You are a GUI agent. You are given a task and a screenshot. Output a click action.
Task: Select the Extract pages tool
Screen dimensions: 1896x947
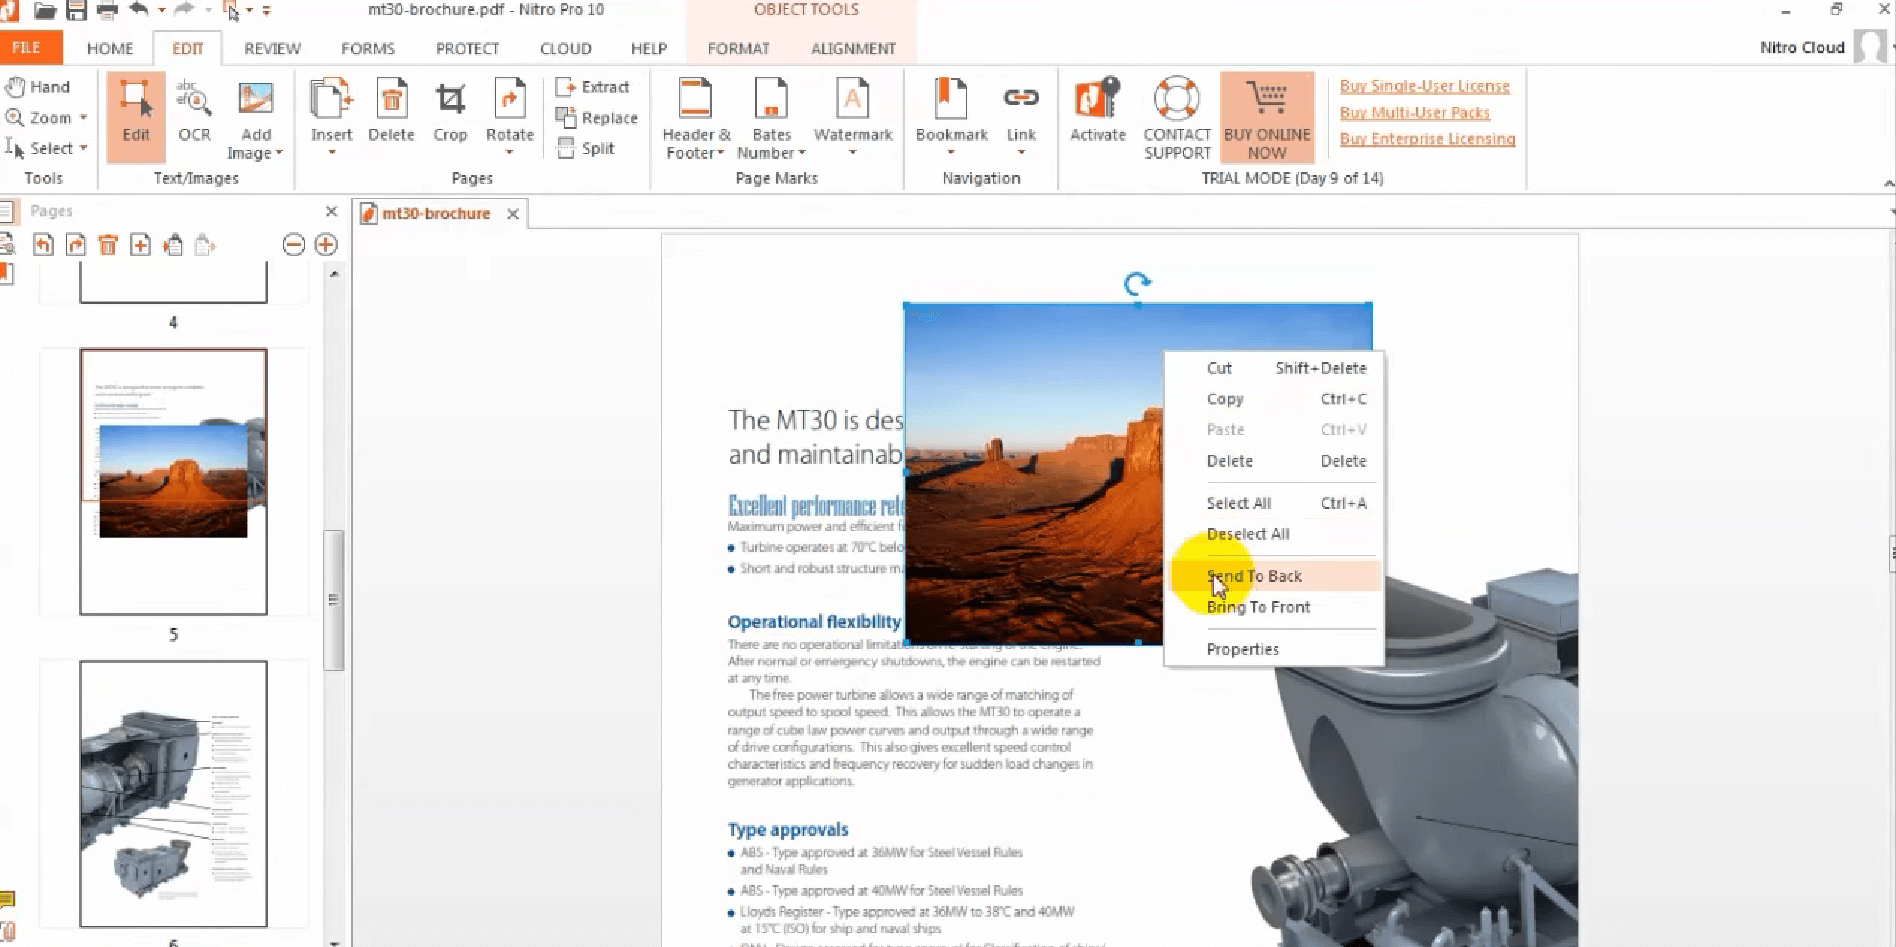pos(595,86)
